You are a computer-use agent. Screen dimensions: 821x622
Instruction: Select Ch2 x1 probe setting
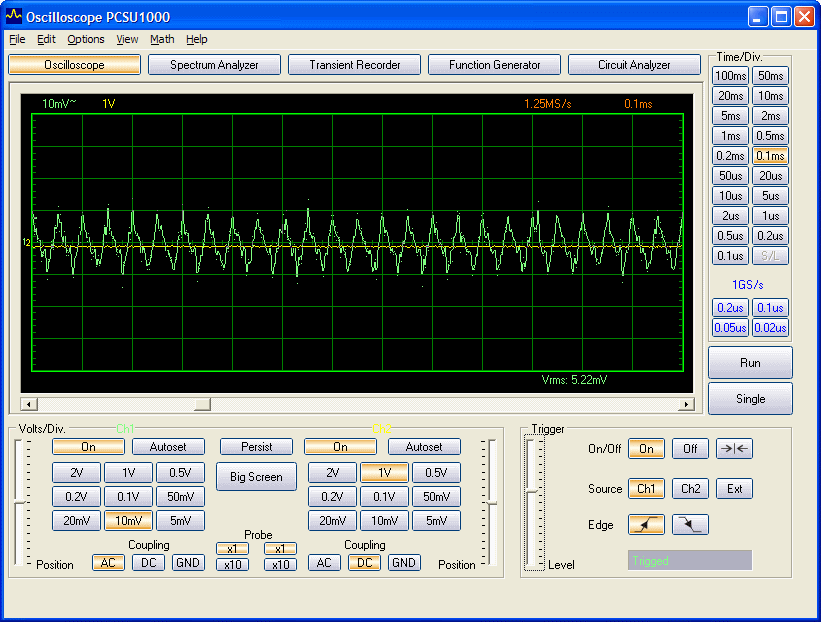click(x=280, y=549)
